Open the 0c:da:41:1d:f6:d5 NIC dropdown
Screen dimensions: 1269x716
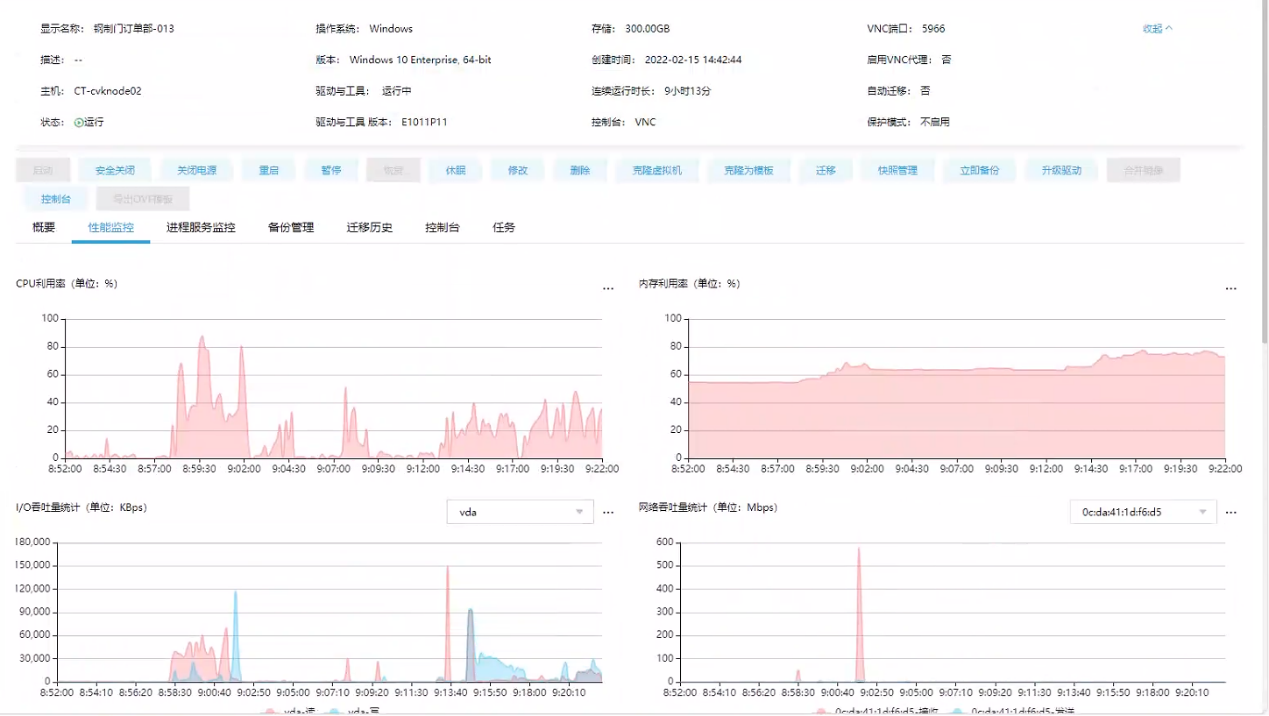tap(1143, 512)
